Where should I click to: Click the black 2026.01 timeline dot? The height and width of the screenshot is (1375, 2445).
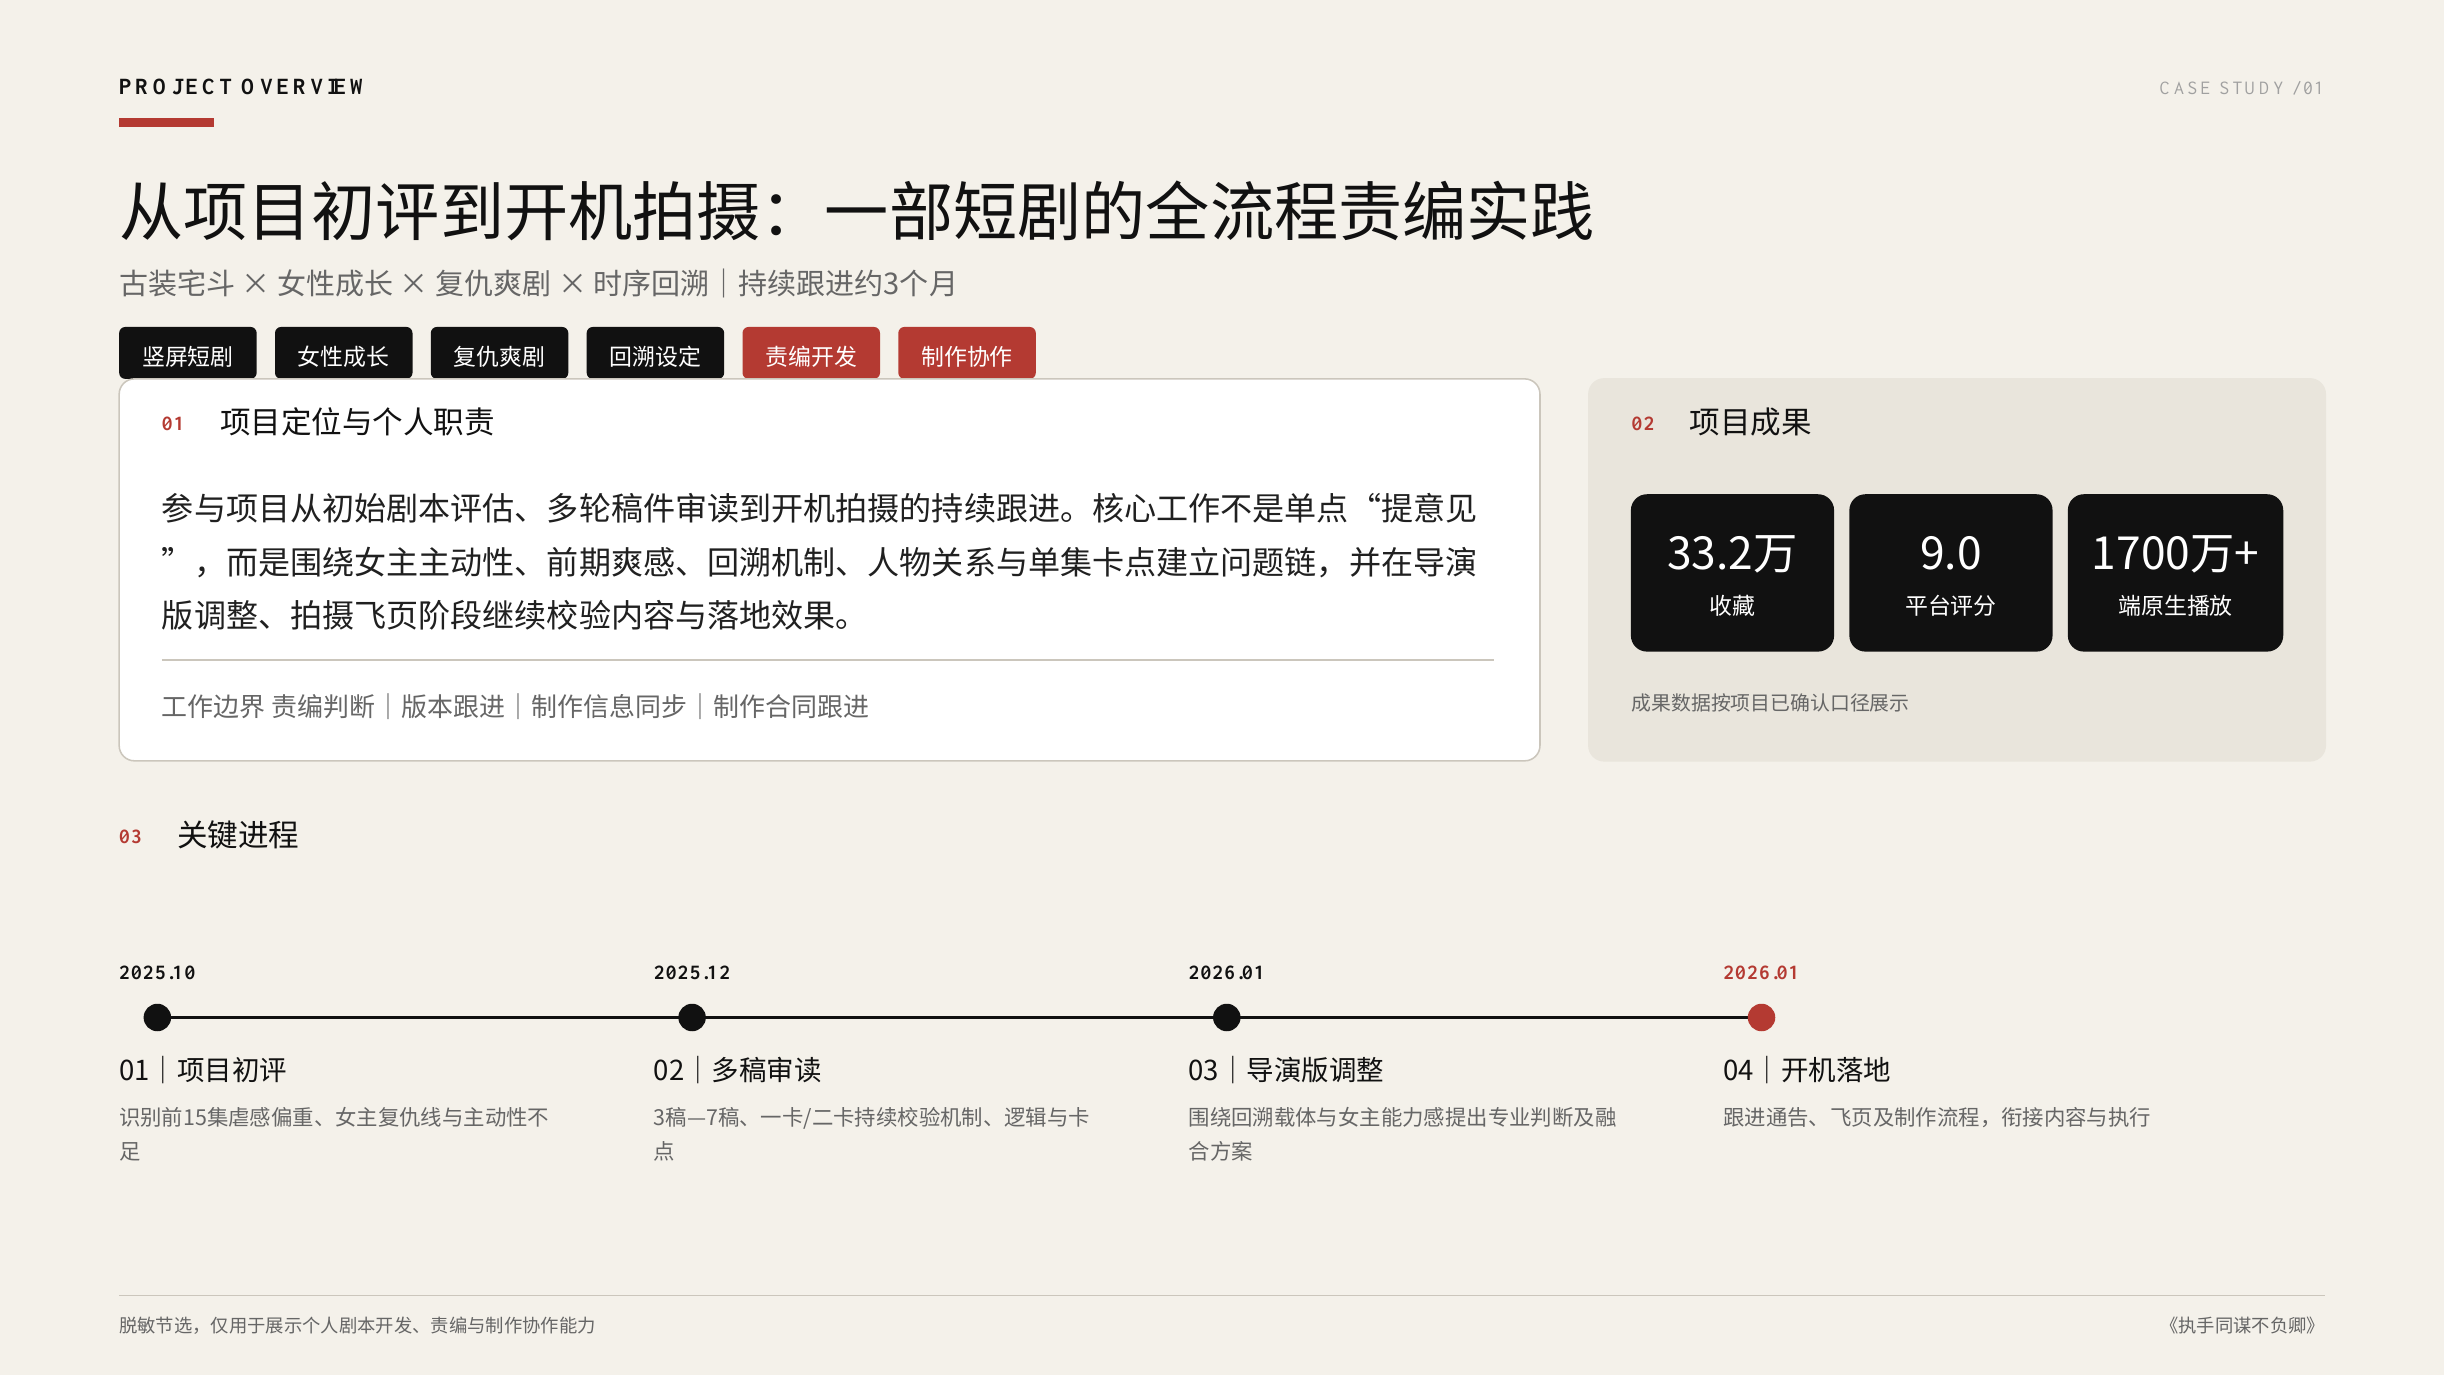point(1226,1018)
